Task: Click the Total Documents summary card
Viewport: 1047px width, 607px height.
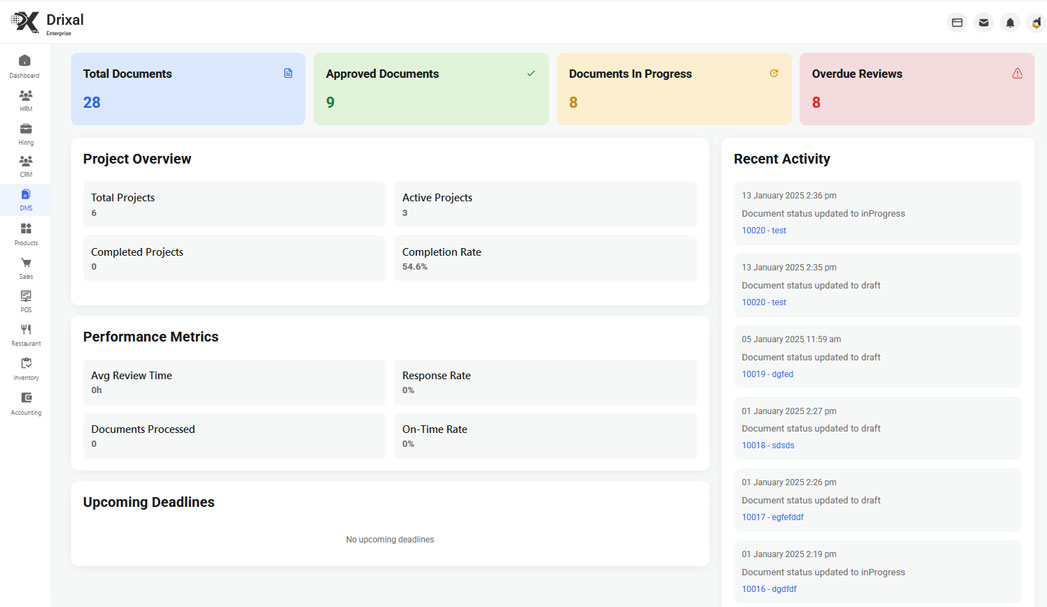Action: tap(187, 89)
